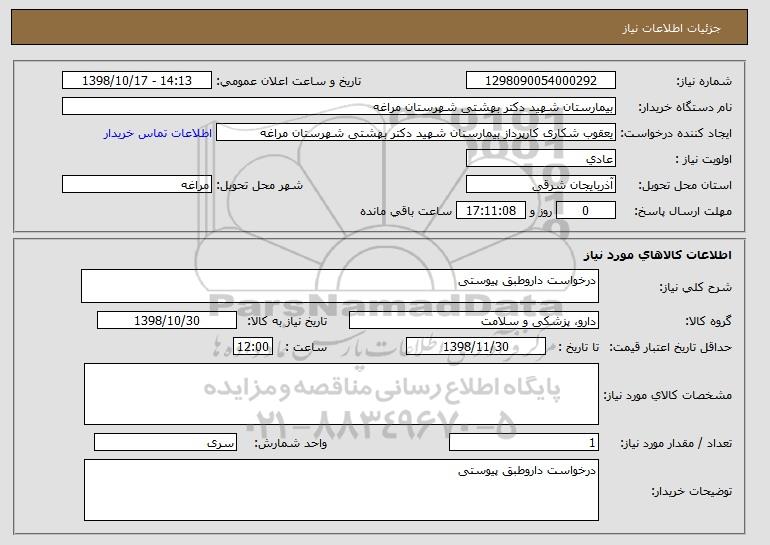The image size is (770, 545).
Task: Click the request creator field یعقوب شکاری
Action: 416,133
